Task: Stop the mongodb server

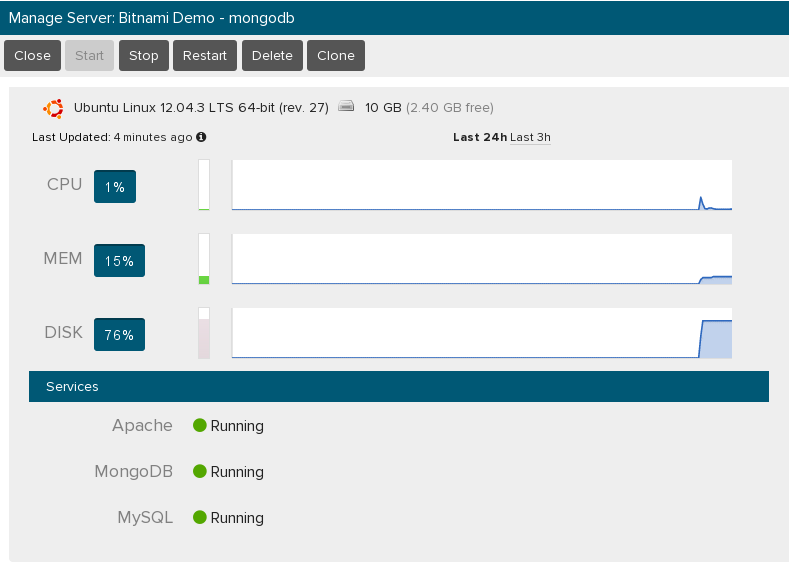Action: pyautogui.click(x=144, y=55)
